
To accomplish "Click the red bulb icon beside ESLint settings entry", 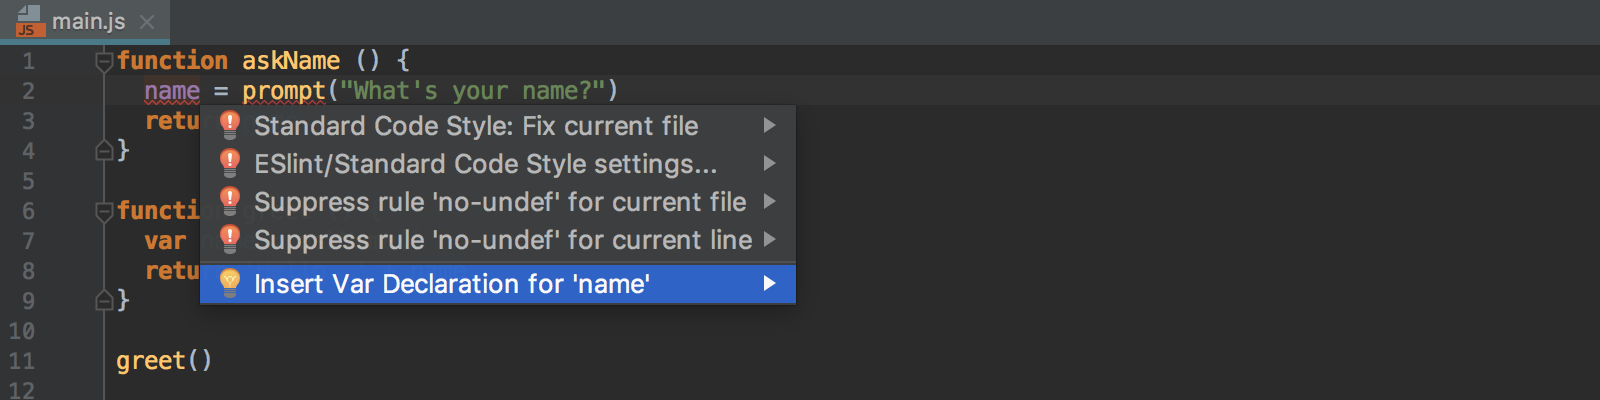I will pyautogui.click(x=230, y=163).
